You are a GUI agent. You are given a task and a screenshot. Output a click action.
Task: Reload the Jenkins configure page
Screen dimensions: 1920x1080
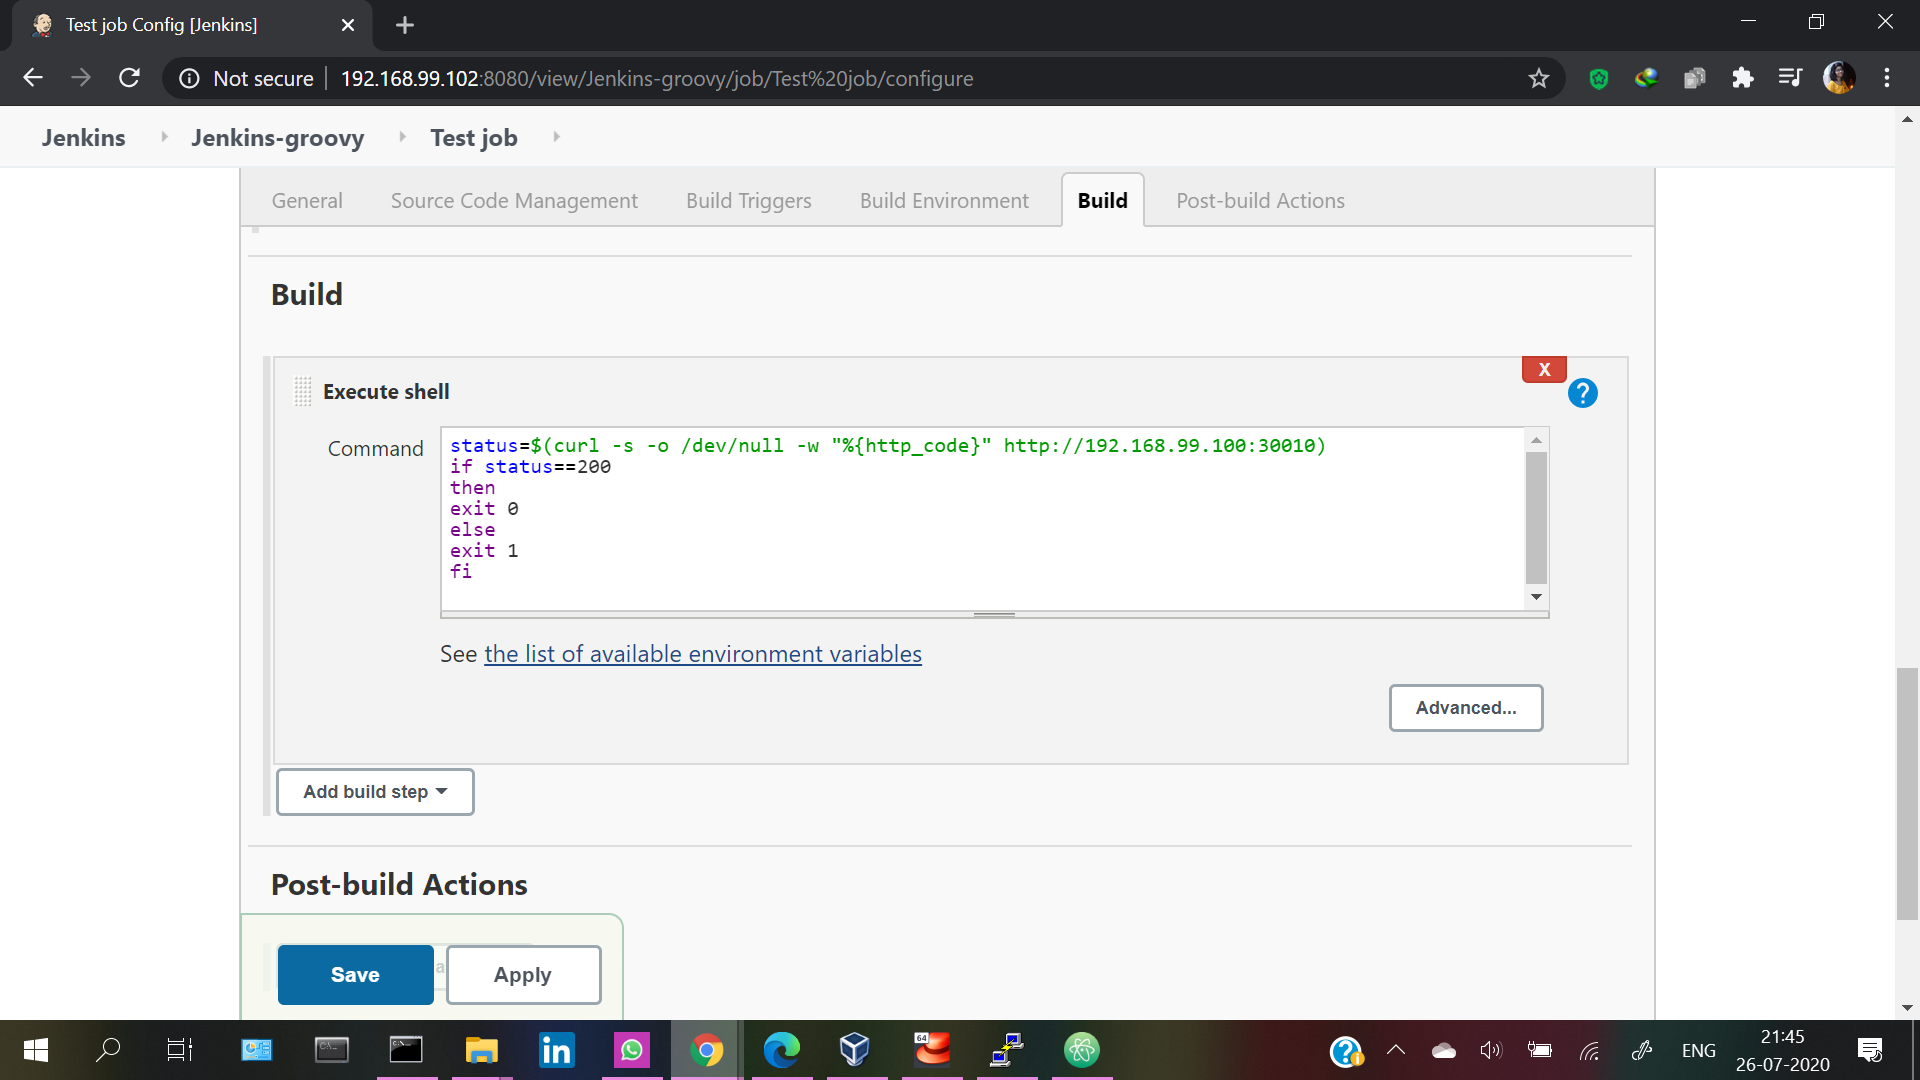click(x=129, y=78)
